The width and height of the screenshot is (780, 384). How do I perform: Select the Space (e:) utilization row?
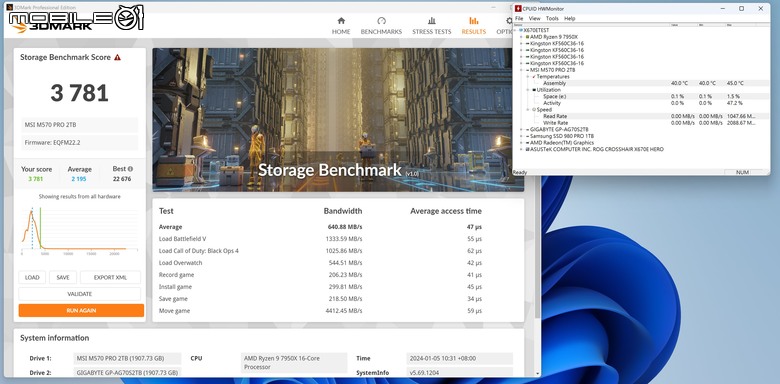tap(641, 96)
